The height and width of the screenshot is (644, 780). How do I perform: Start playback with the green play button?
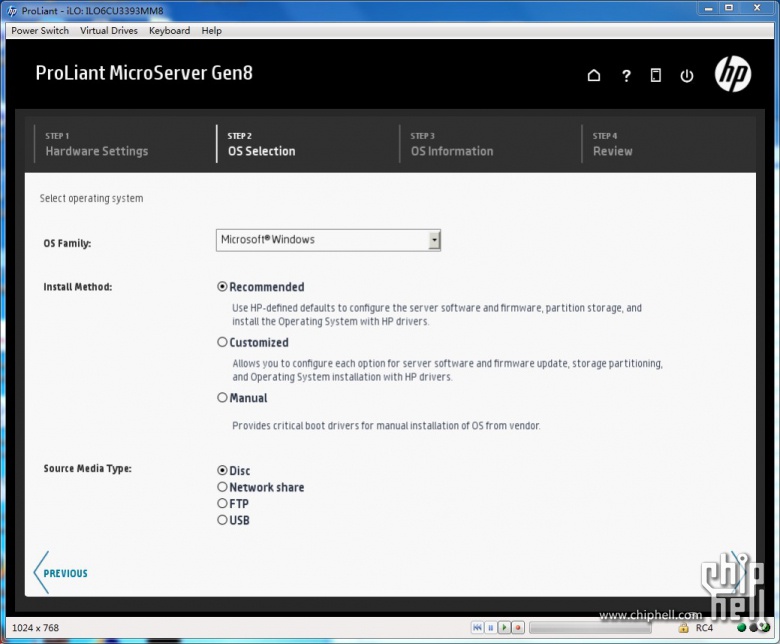pyautogui.click(x=504, y=628)
